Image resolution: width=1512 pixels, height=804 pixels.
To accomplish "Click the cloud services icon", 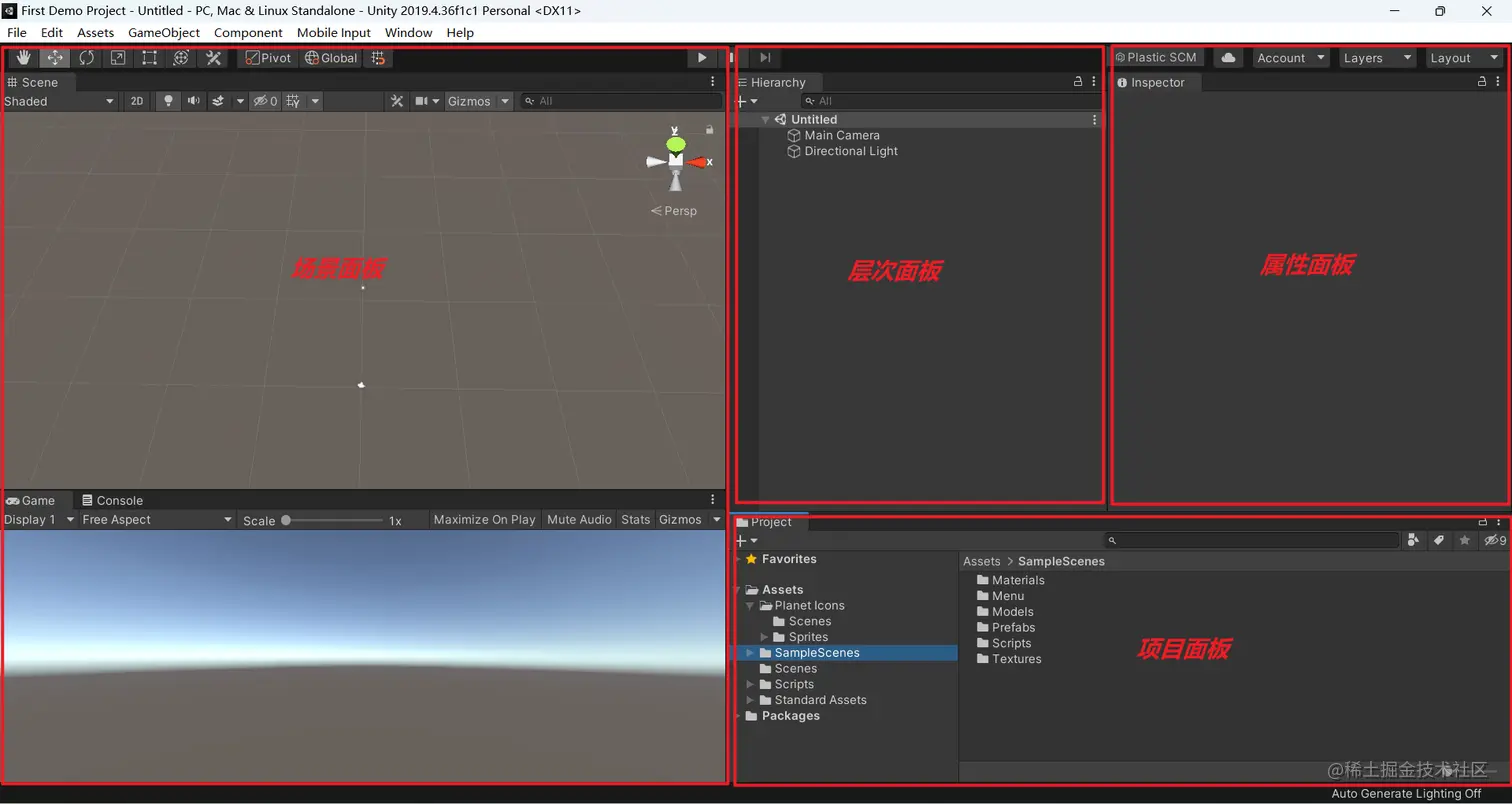I will (x=1229, y=58).
